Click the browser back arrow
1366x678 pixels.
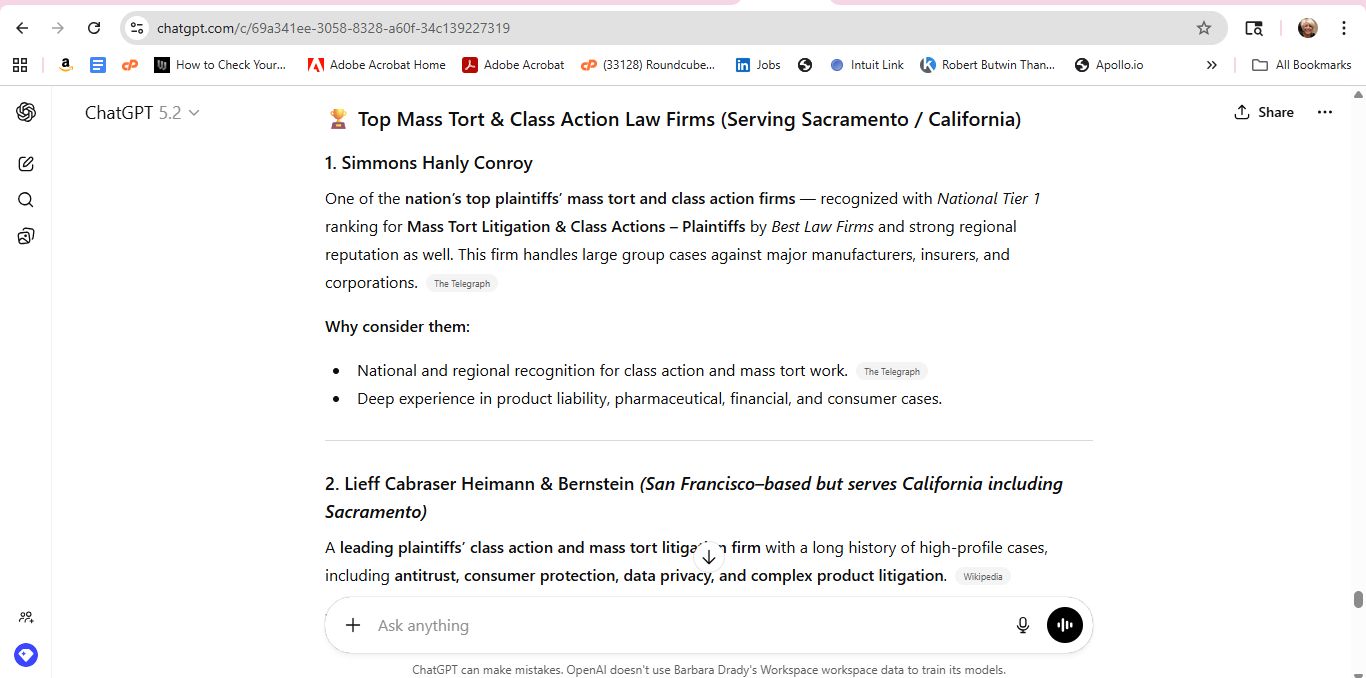coord(22,28)
